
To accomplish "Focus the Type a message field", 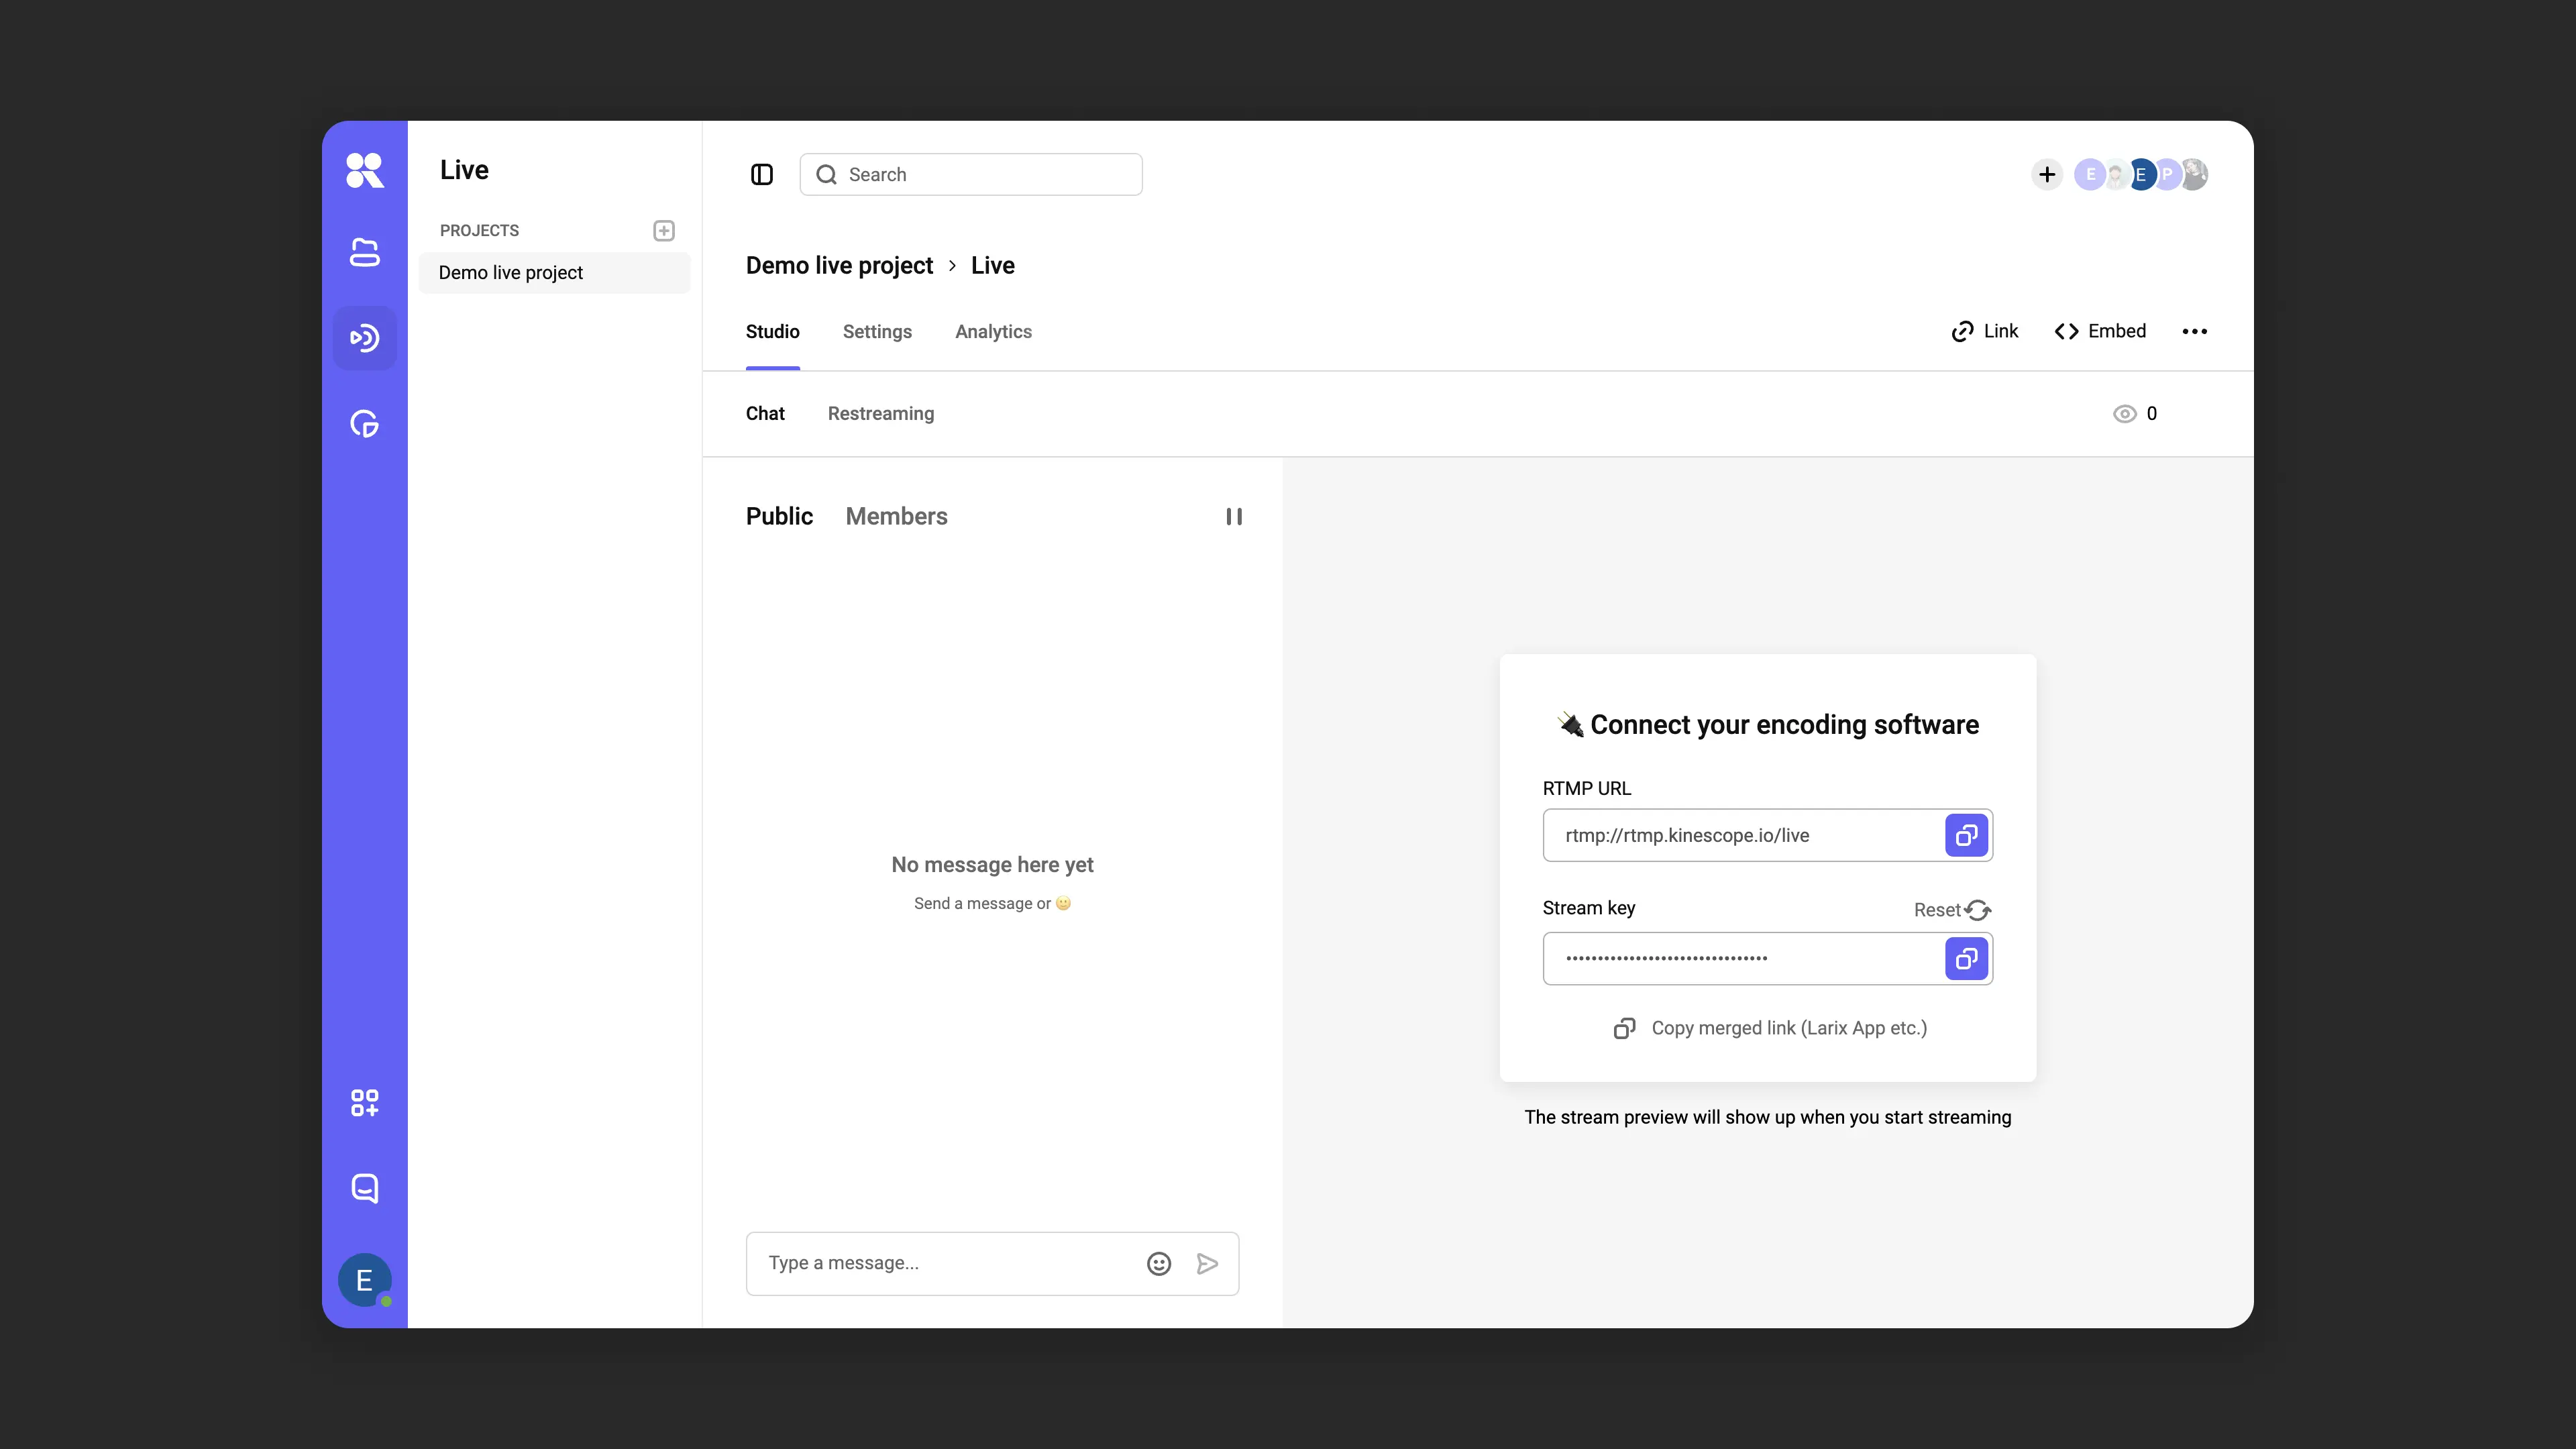I will (992, 1264).
